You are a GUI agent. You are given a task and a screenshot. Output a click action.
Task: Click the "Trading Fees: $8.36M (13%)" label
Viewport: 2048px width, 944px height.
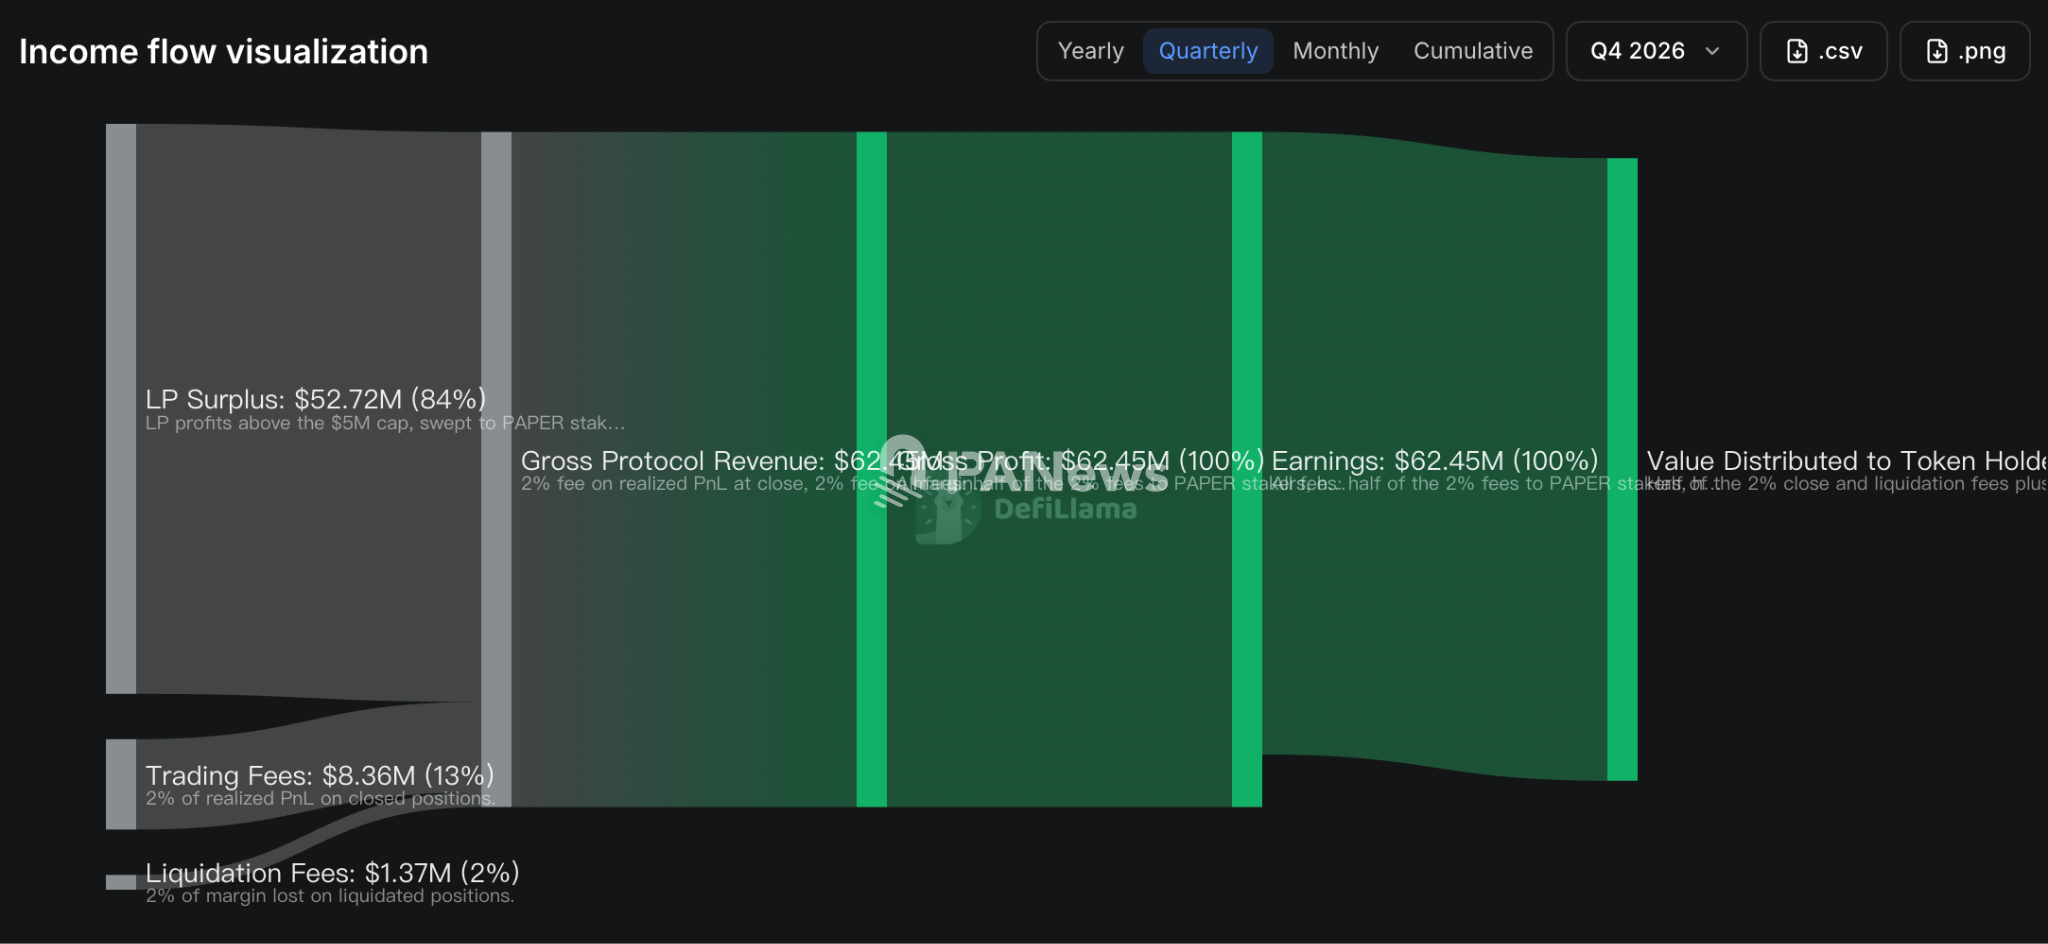coord(320,775)
